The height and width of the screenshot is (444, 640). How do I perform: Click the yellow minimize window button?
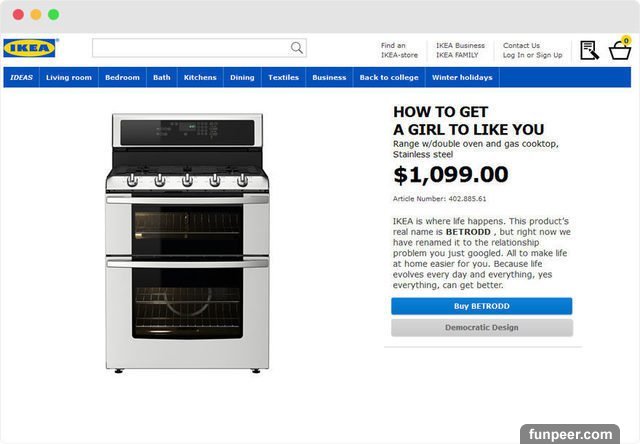tap(36, 15)
